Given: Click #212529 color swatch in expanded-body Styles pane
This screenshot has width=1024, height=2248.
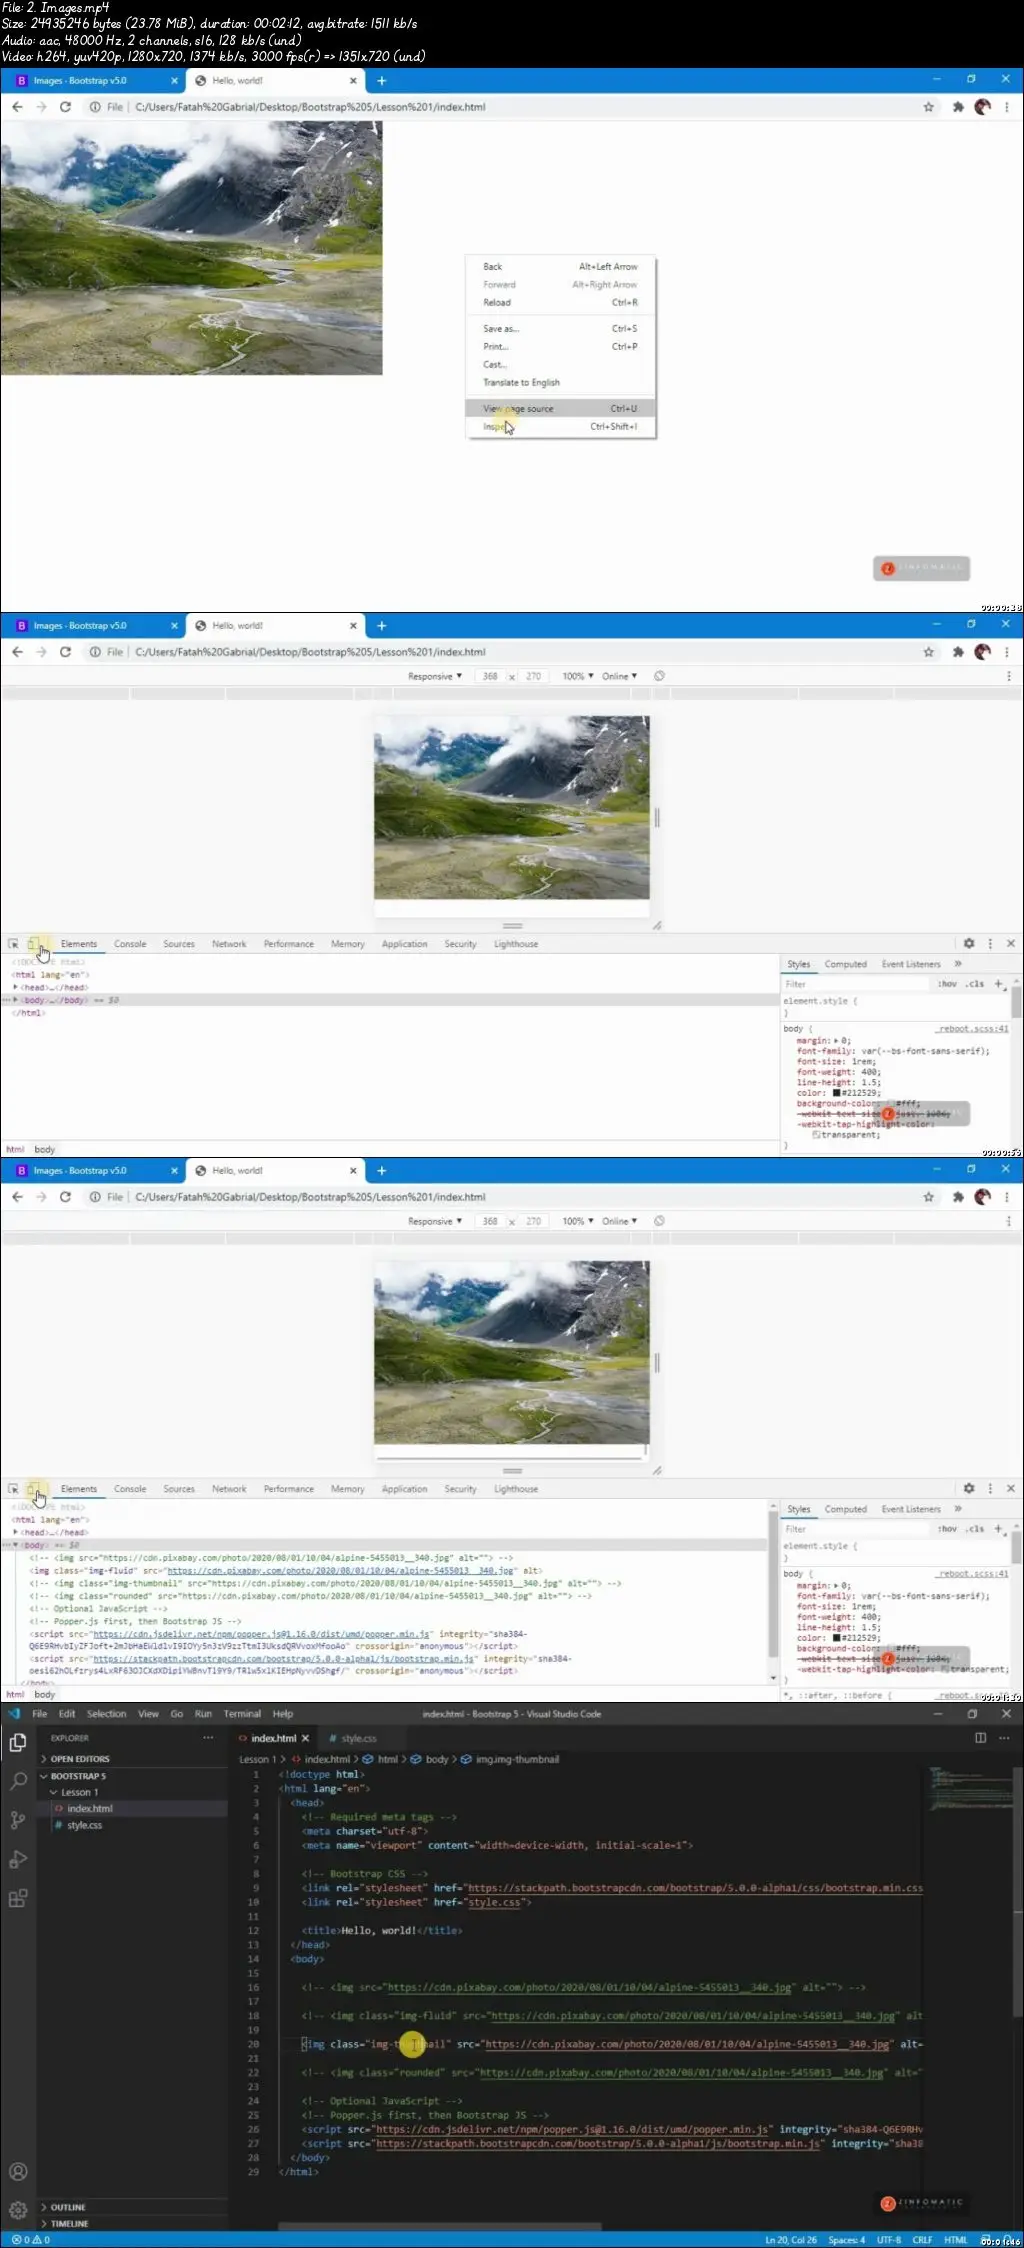Looking at the screenshot, I should tap(837, 1638).
